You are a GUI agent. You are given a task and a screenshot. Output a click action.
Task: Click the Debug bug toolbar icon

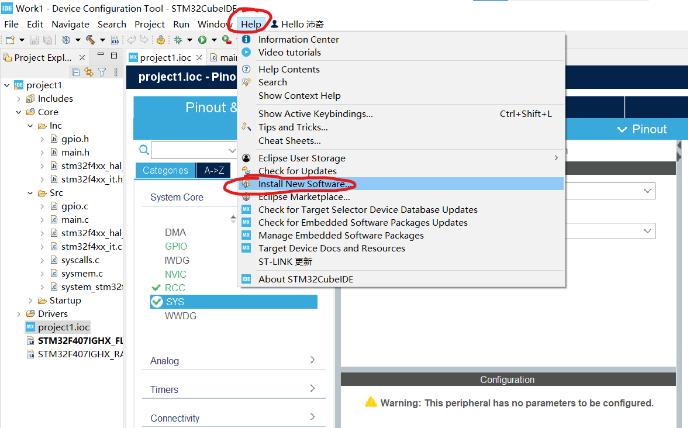[x=178, y=40]
